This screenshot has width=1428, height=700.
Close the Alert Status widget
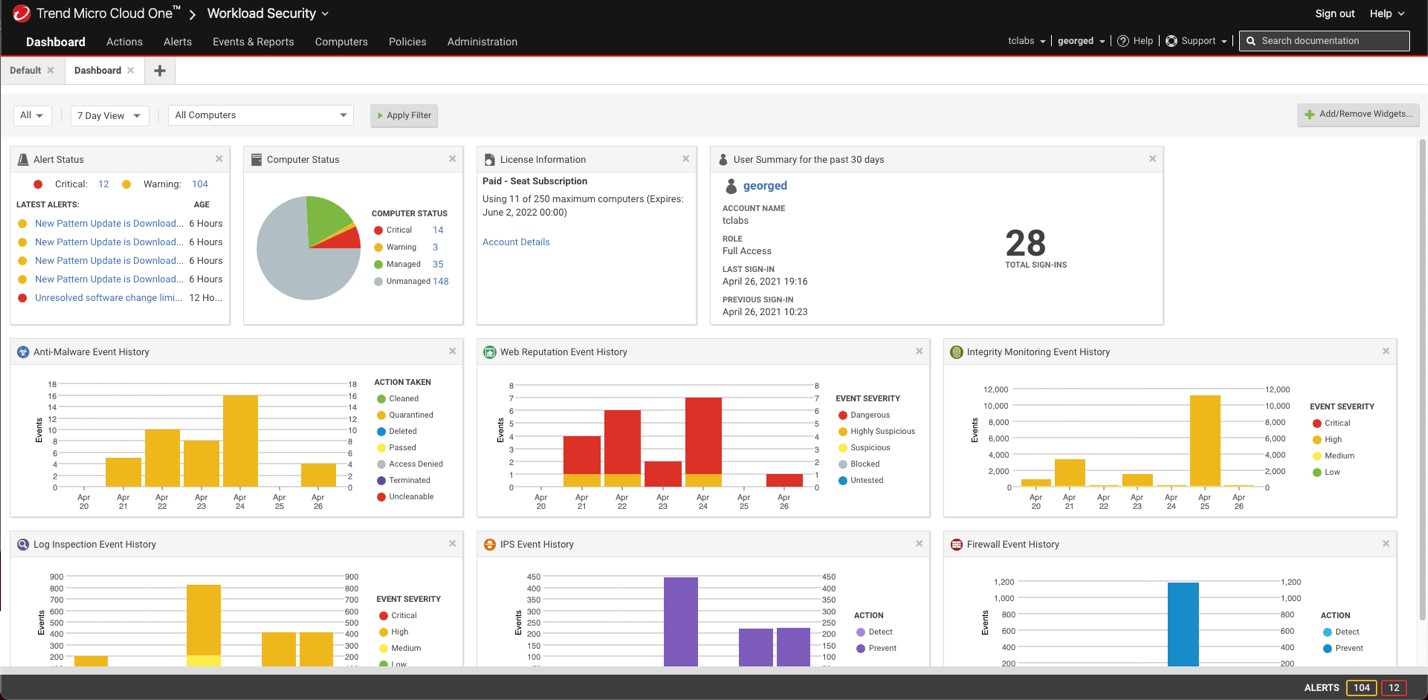coord(219,159)
